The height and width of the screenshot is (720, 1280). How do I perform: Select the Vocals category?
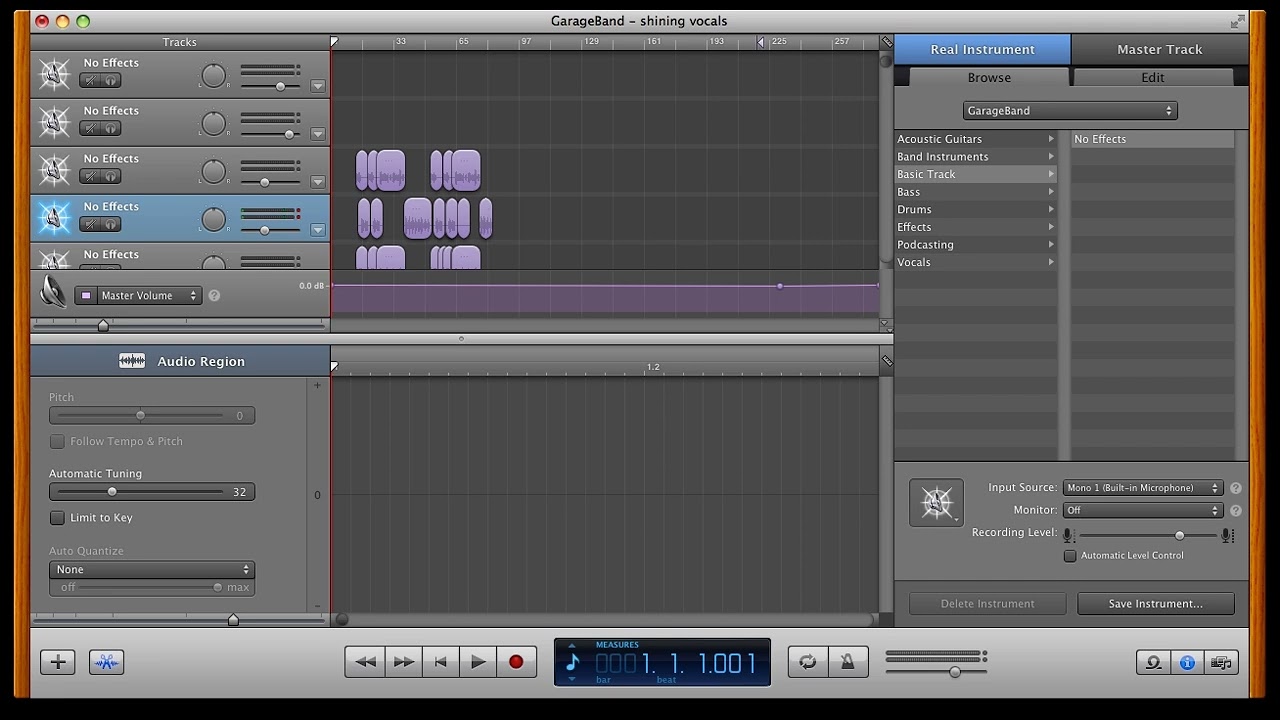pyautogui.click(x=976, y=262)
